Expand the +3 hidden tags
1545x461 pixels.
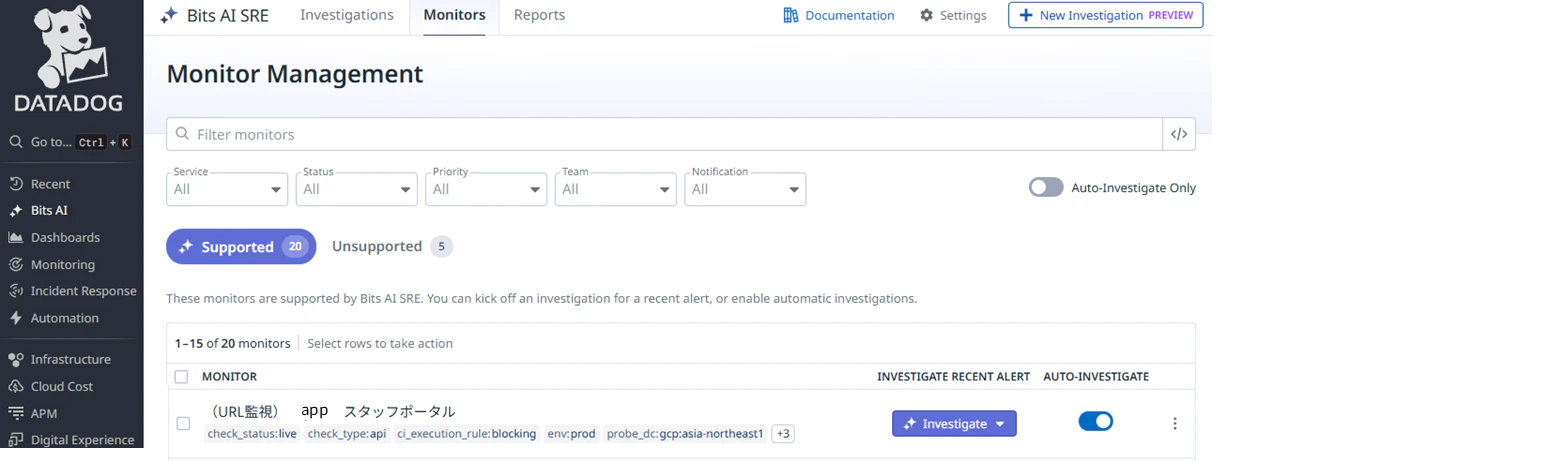tap(784, 434)
